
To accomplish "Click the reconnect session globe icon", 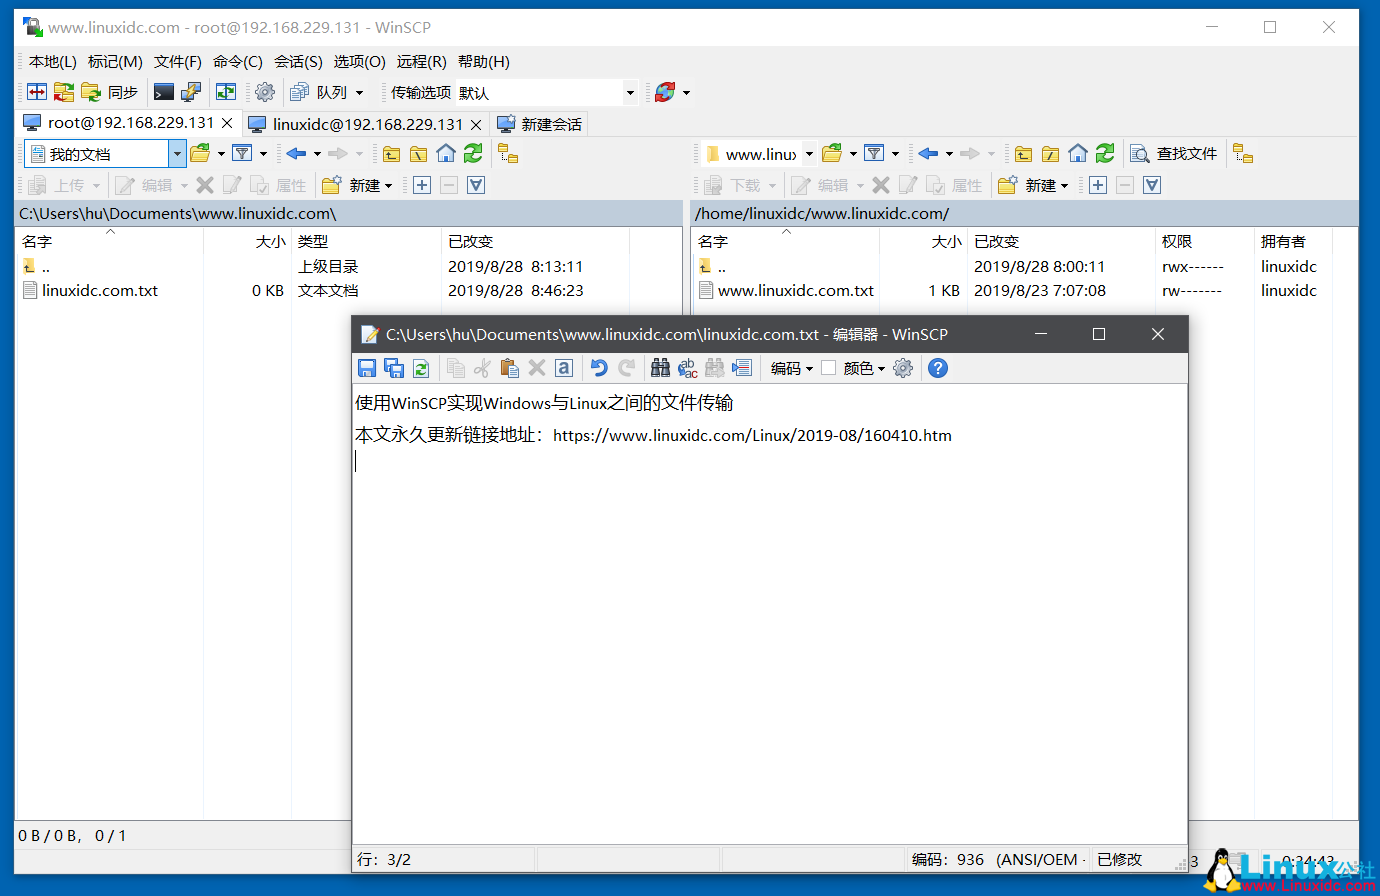I will coord(665,92).
